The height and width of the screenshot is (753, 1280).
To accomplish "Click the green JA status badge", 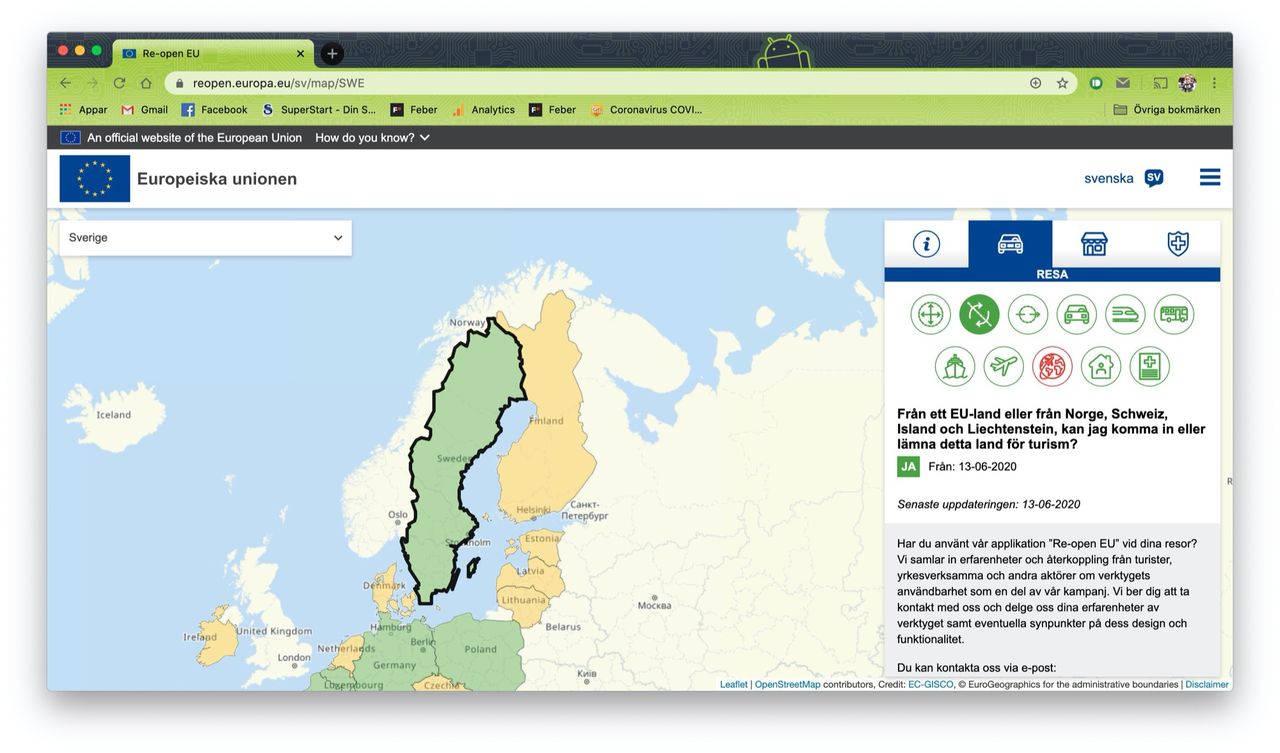I will click(908, 466).
